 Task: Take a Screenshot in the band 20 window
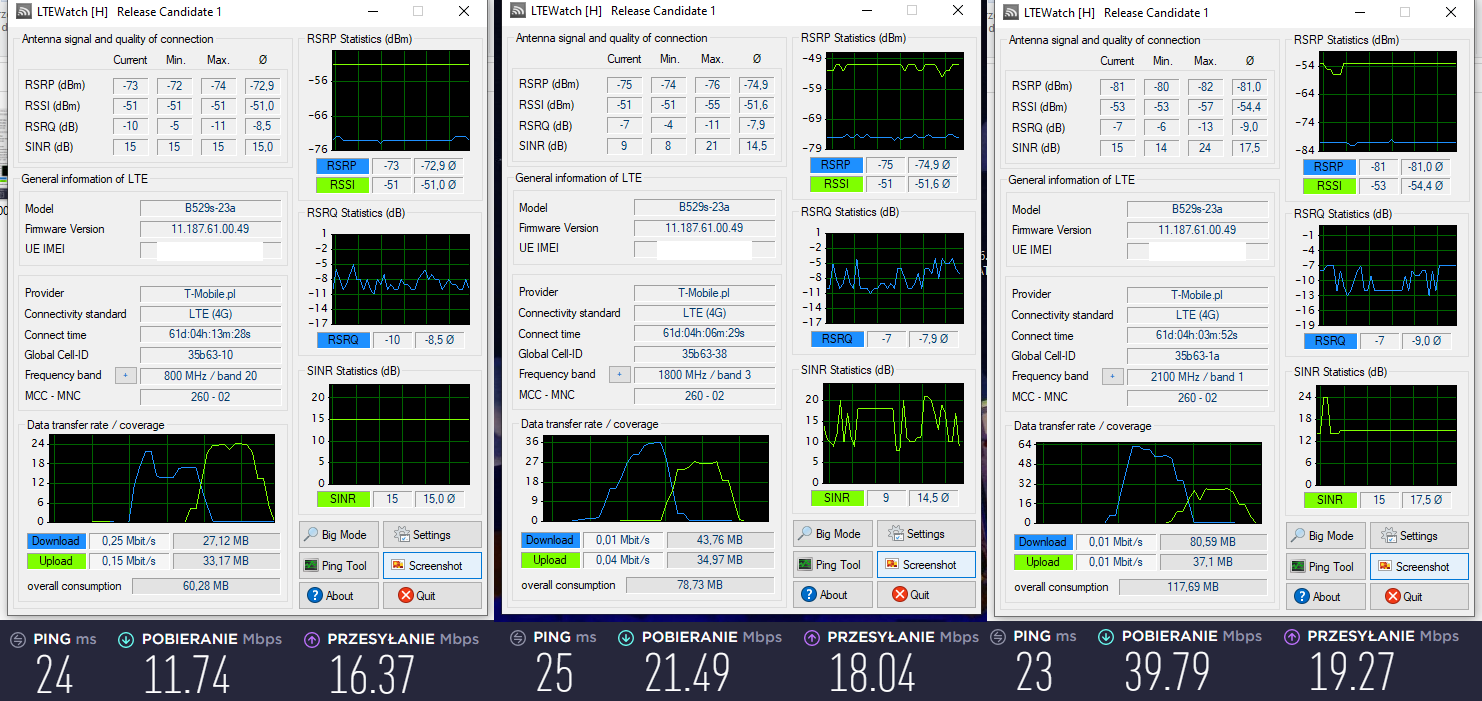[x=431, y=565]
